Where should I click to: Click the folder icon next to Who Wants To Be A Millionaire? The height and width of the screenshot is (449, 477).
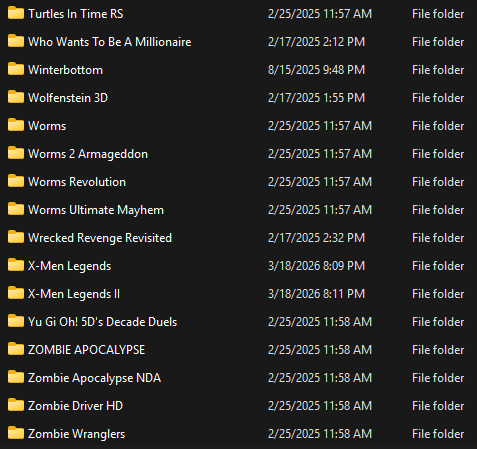tap(16, 41)
